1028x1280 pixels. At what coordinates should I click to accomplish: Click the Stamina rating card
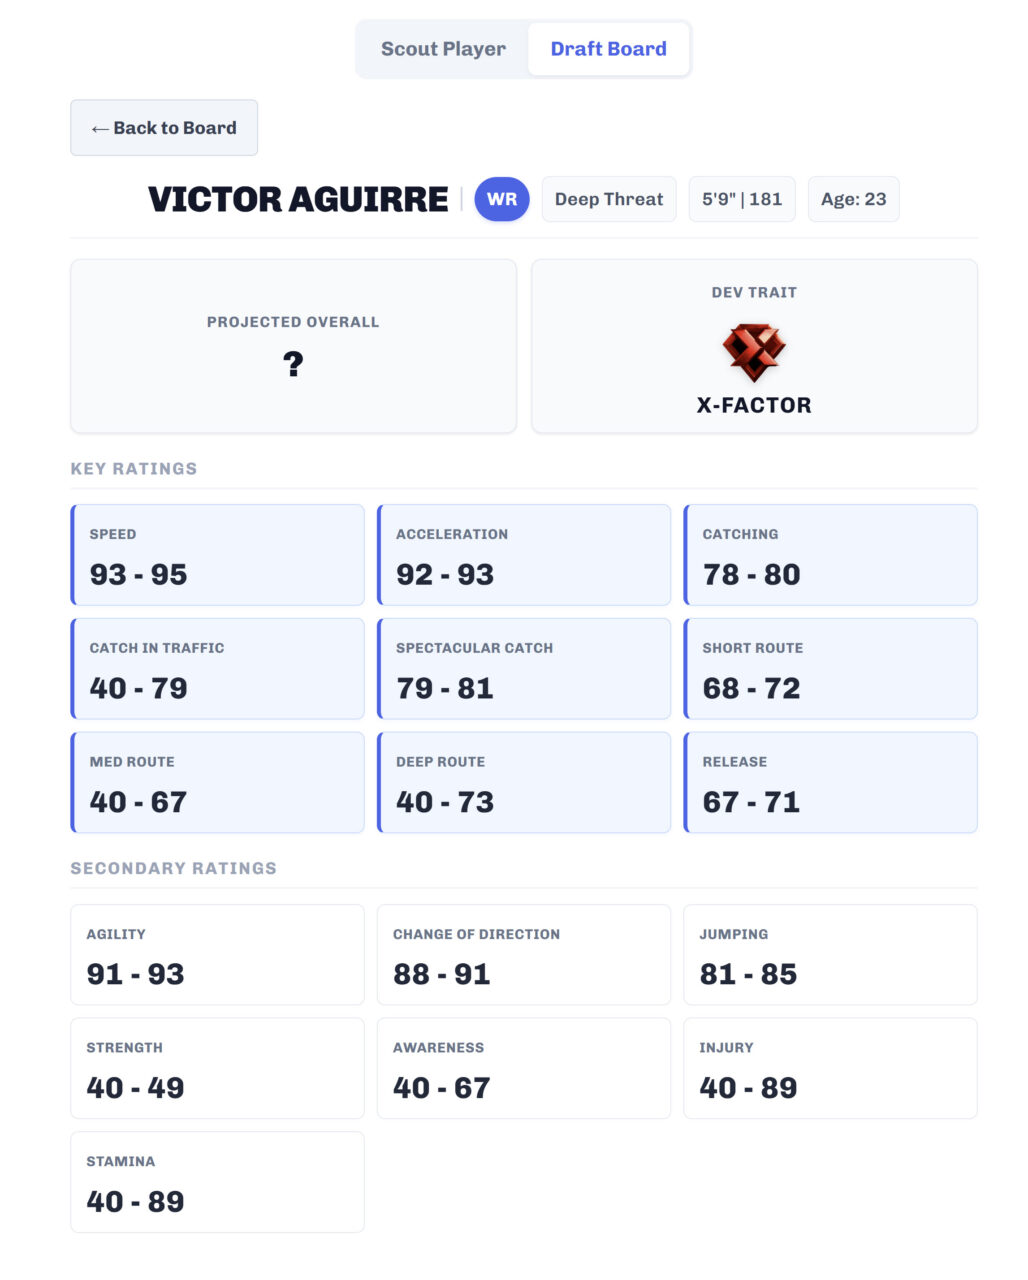coord(218,1182)
